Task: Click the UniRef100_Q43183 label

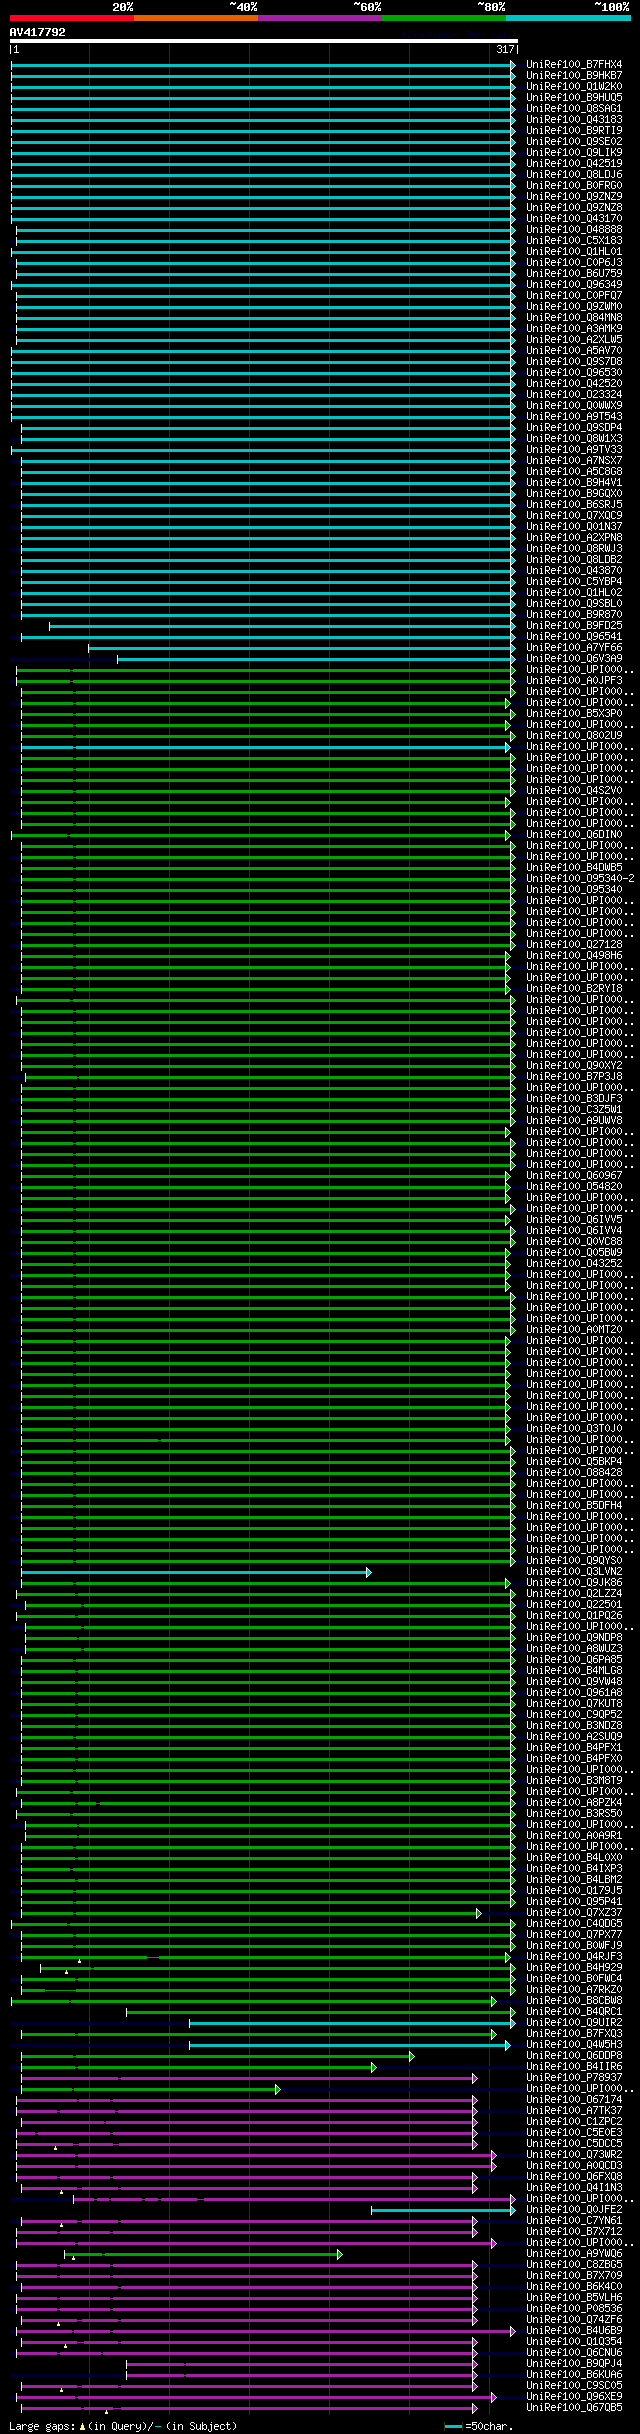Action: point(574,120)
